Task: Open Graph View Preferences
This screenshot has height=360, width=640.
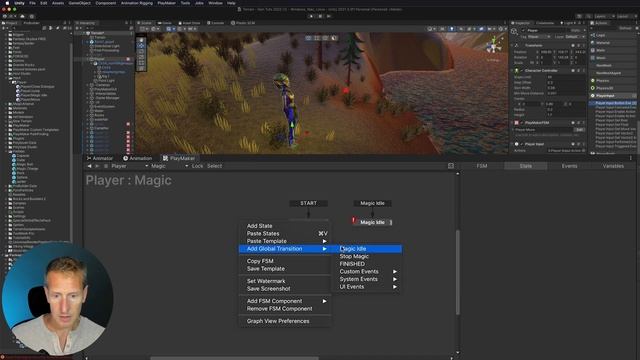Action: (x=284, y=321)
